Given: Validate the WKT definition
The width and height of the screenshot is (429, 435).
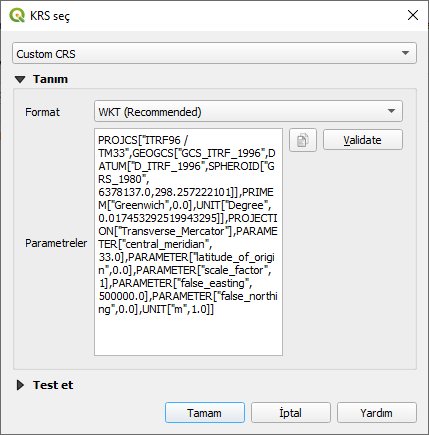Looking at the screenshot, I should pos(363,140).
